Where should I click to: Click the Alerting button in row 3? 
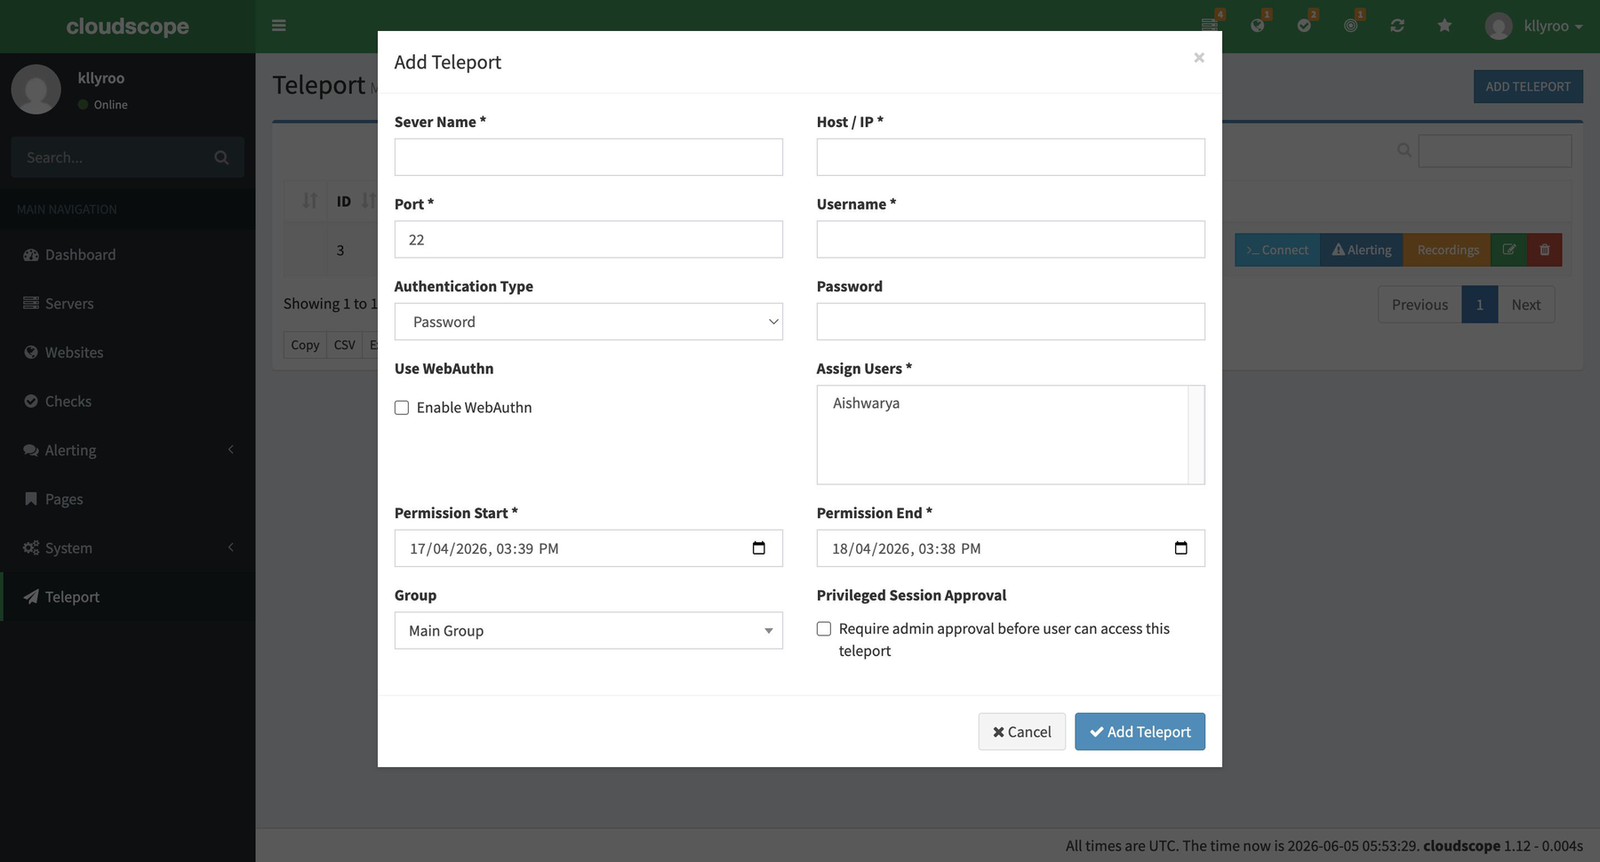pyautogui.click(x=1361, y=250)
